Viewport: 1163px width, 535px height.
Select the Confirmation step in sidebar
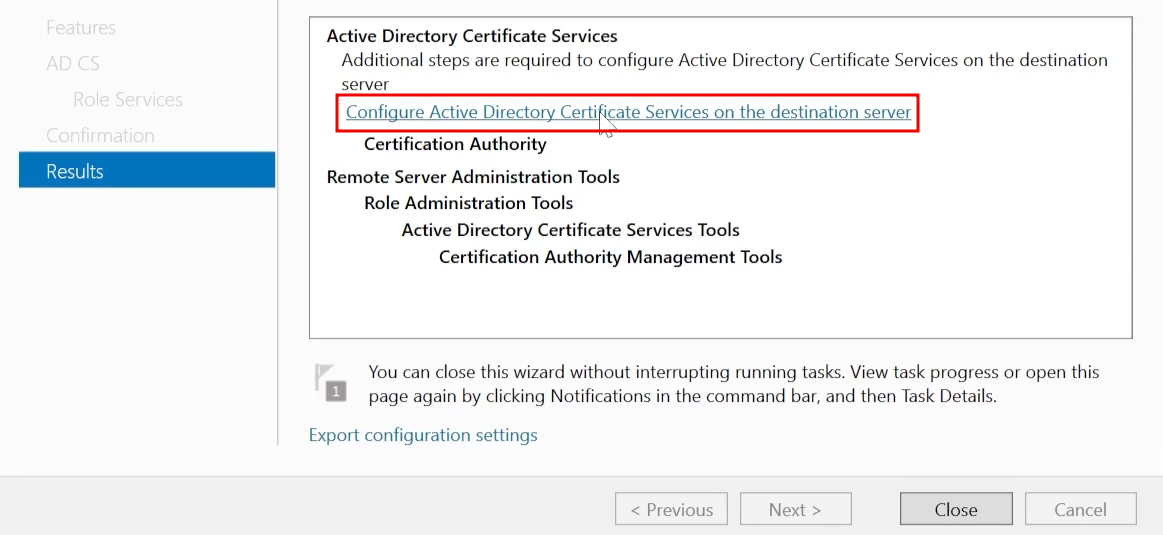pyautogui.click(x=100, y=135)
